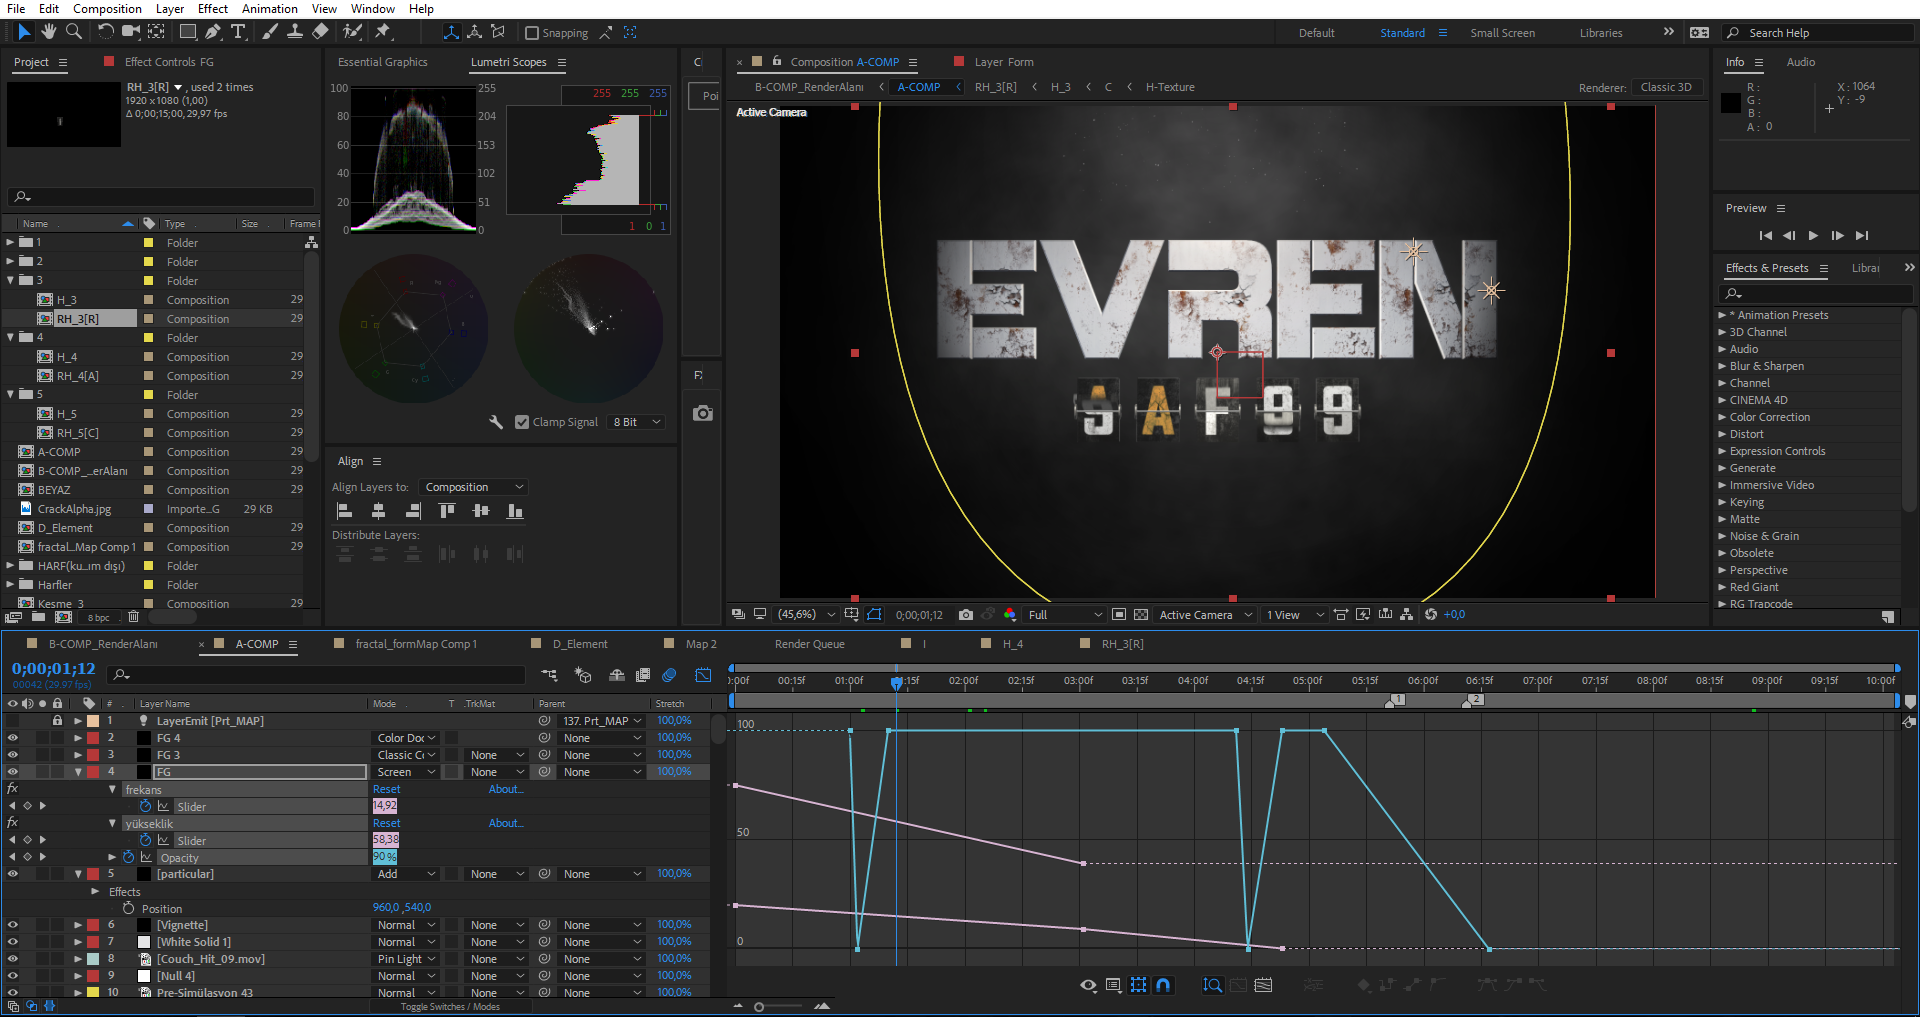Open the viewer magnification dropdown (45,6%)
Image resolution: width=1920 pixels, height=1017 pixels.
(806, 615)
